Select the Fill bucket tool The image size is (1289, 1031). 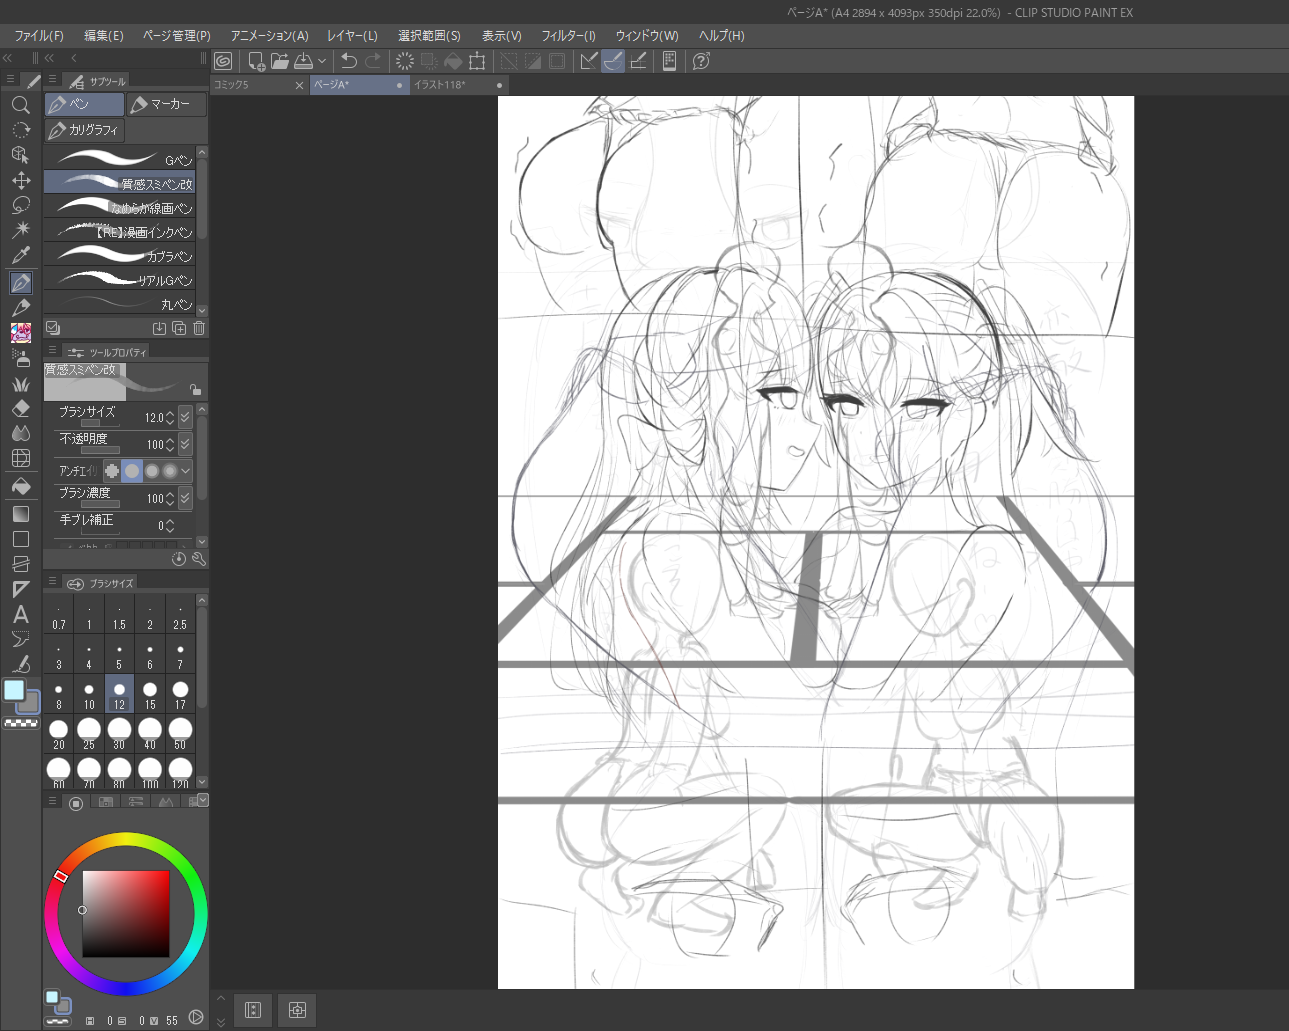point(20,487)
